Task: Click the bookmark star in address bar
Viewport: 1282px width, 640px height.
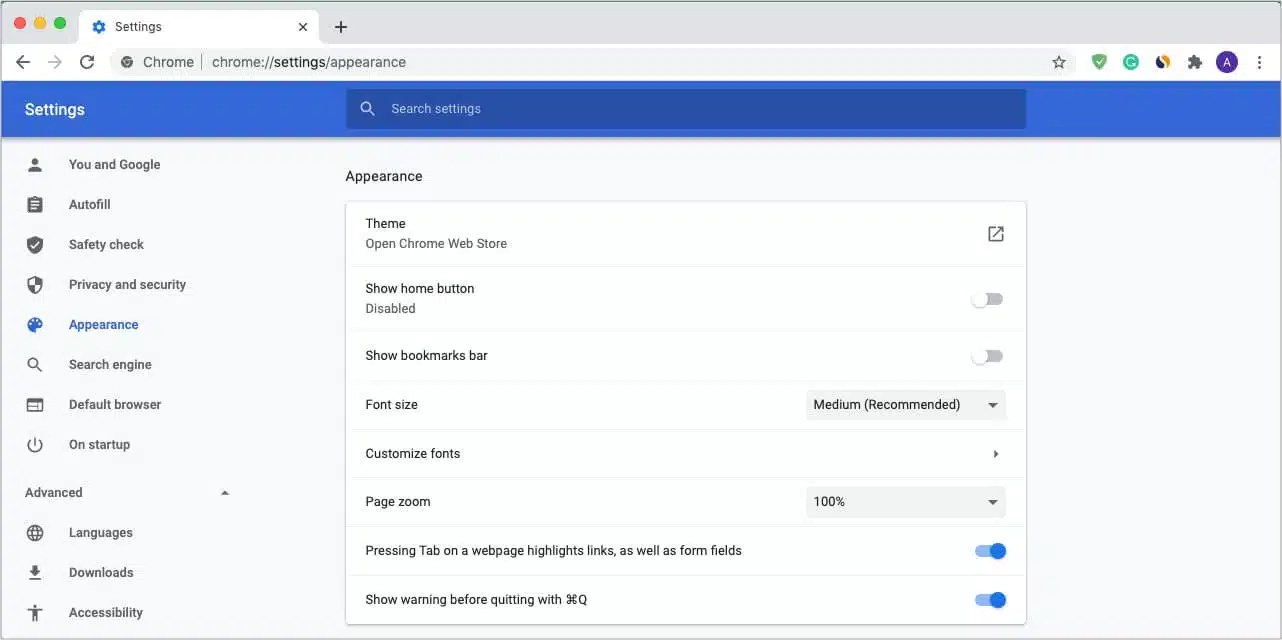Action: 1059,61
